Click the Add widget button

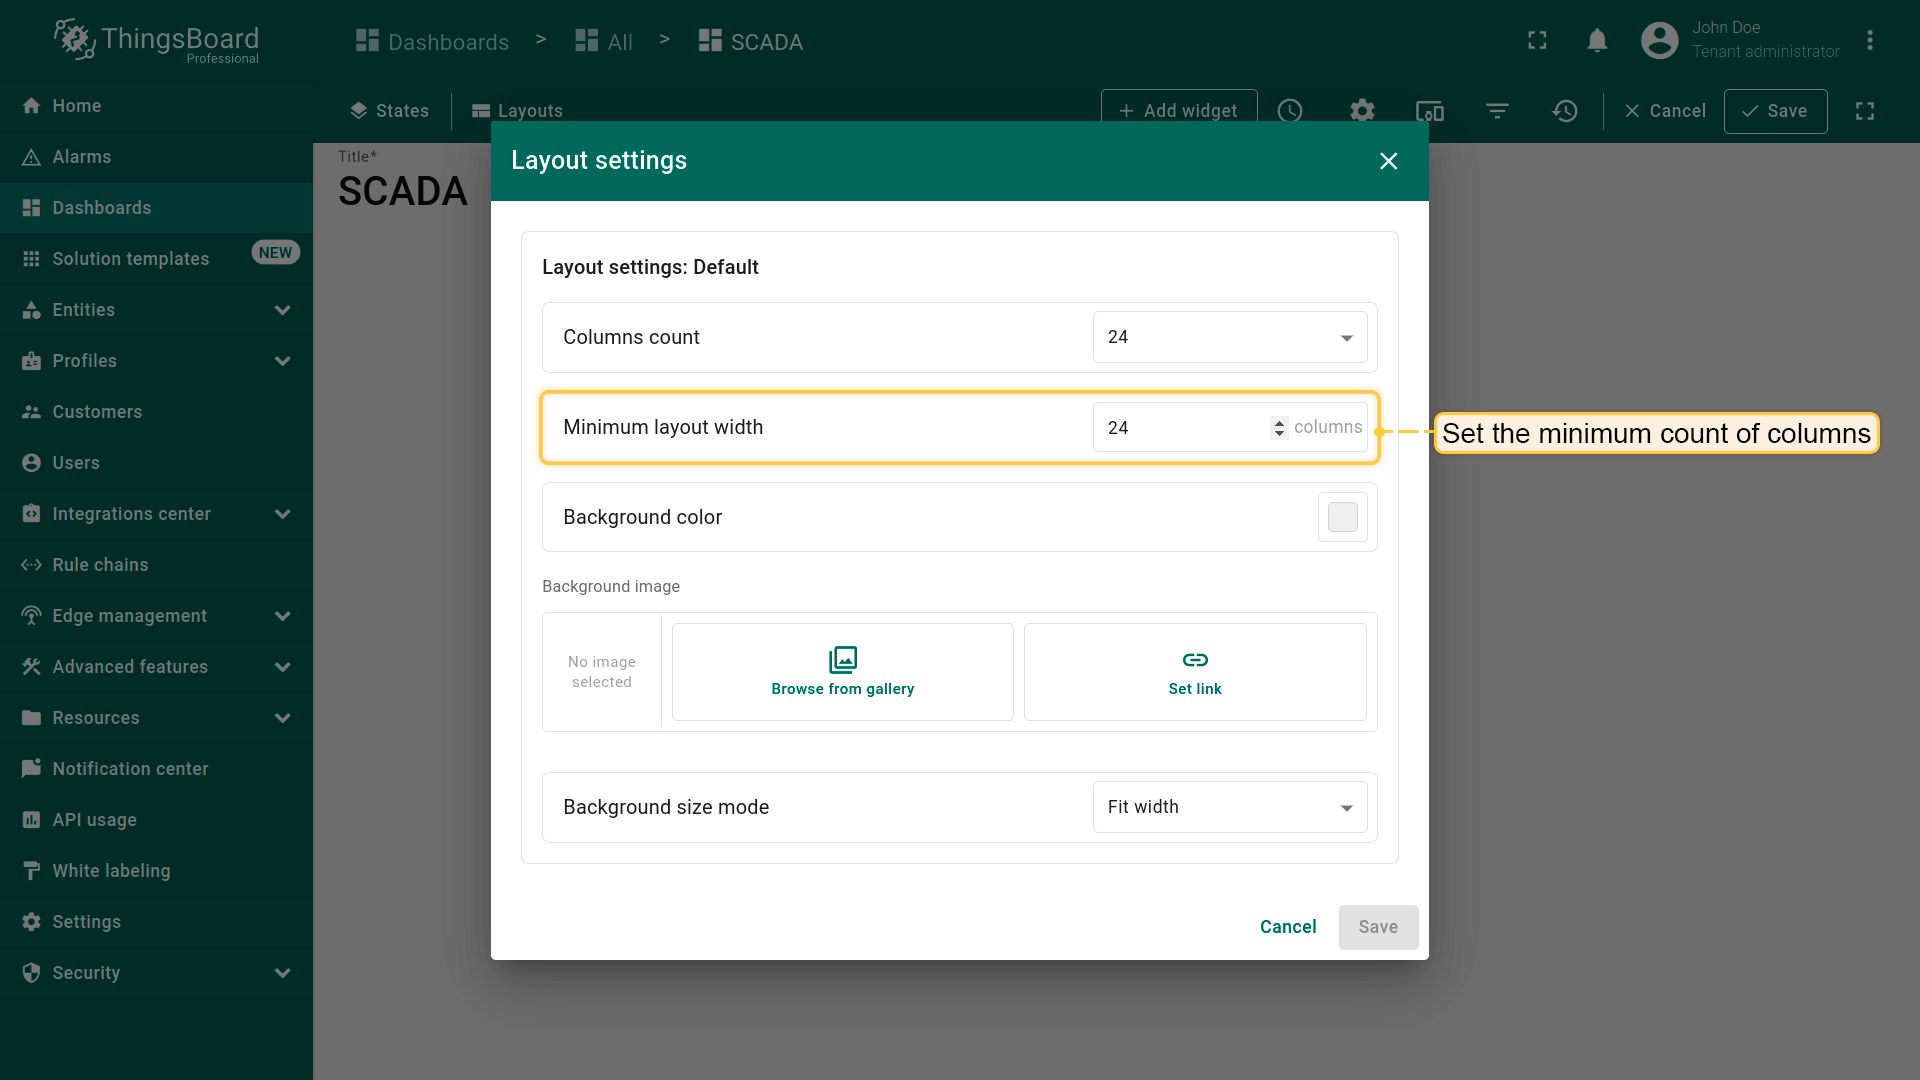point(1178,111)
